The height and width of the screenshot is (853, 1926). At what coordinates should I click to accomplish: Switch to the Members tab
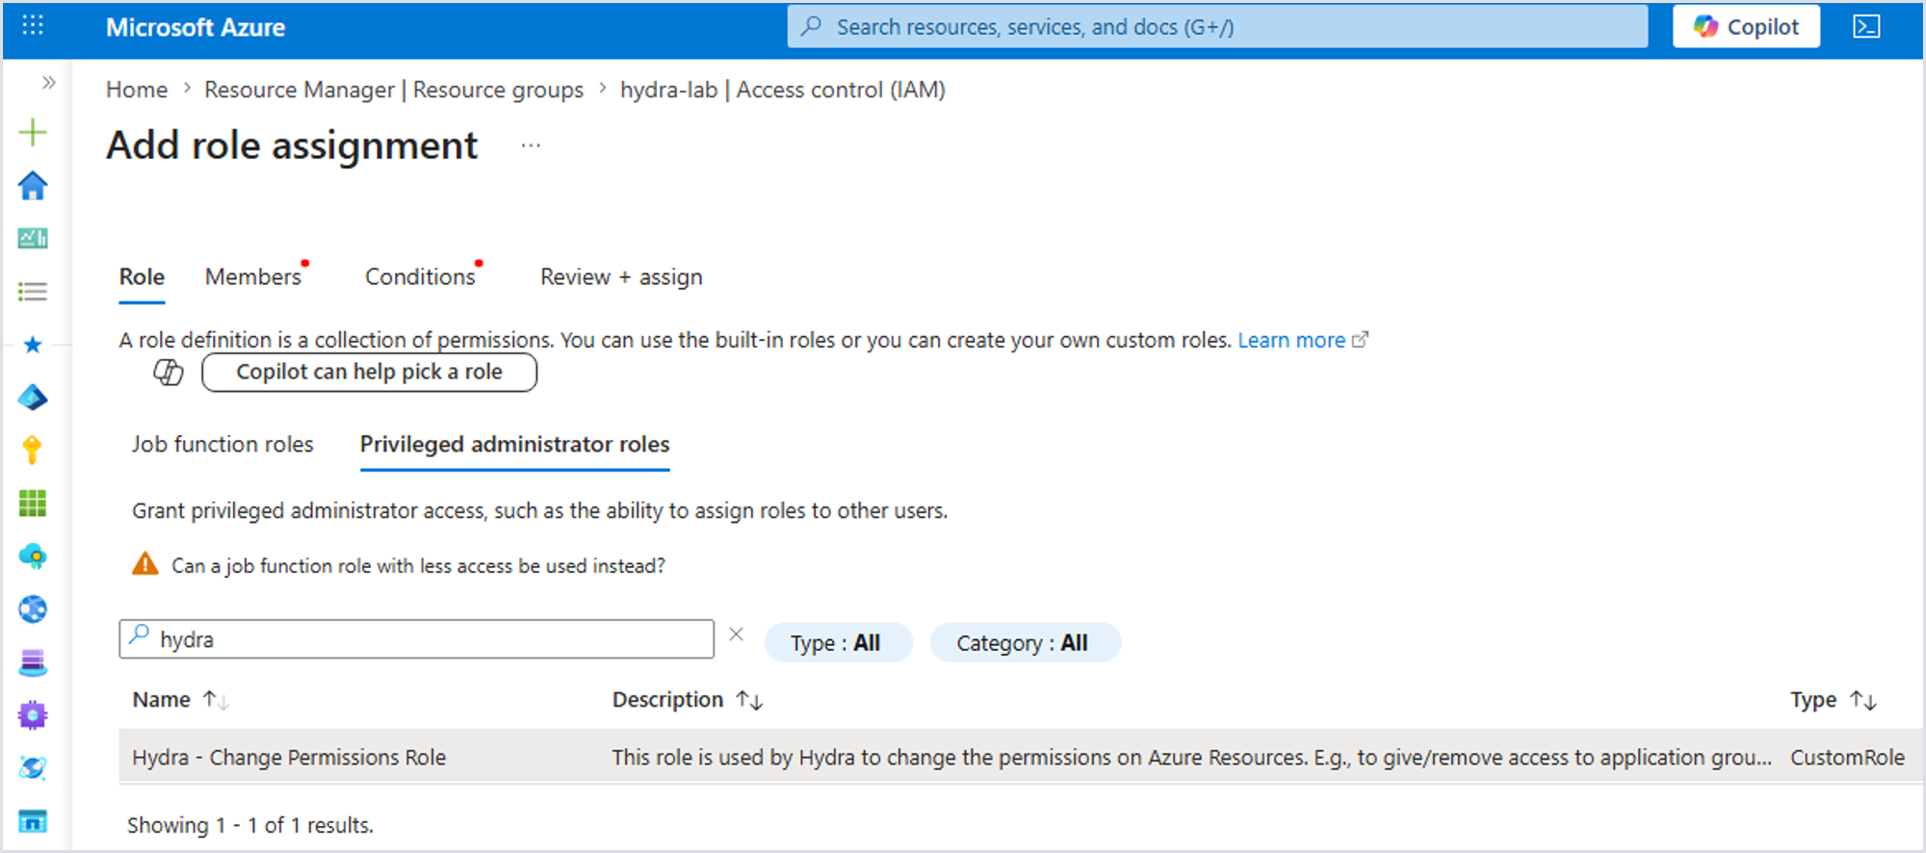tap(253, 277)
